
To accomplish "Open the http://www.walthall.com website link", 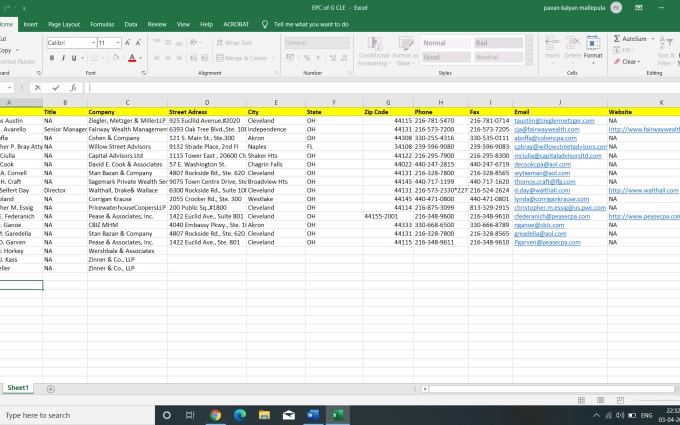I will point(644,190).
